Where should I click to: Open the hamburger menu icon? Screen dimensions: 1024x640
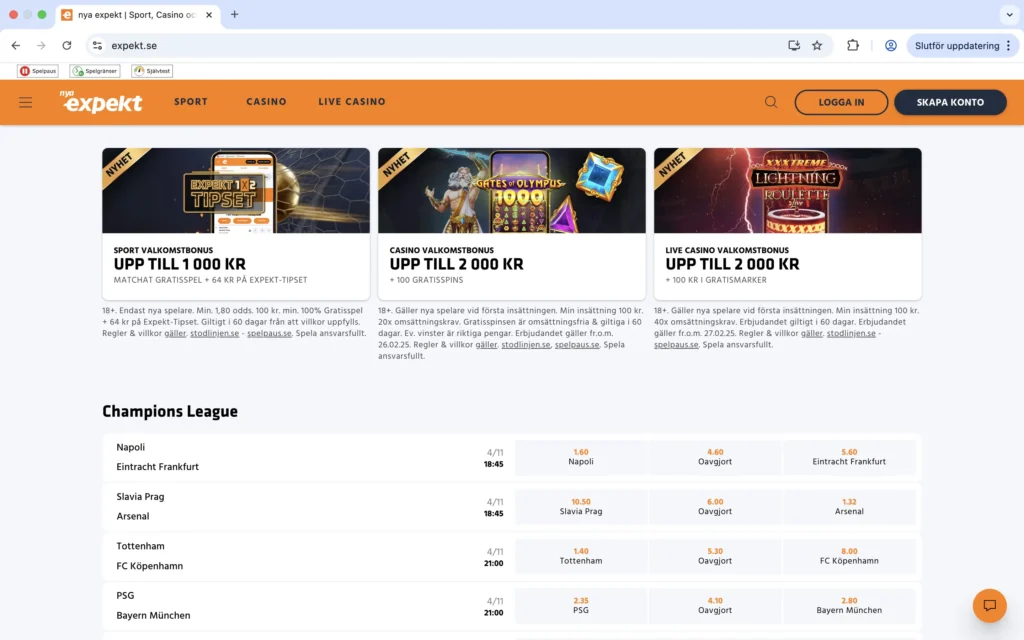[x=25, y=103]
